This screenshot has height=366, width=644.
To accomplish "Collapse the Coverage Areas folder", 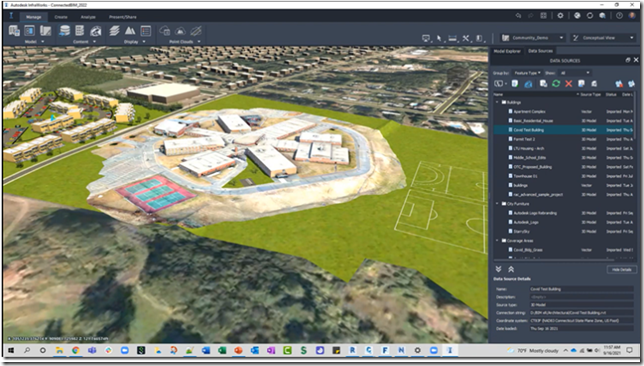I will 497,241.
